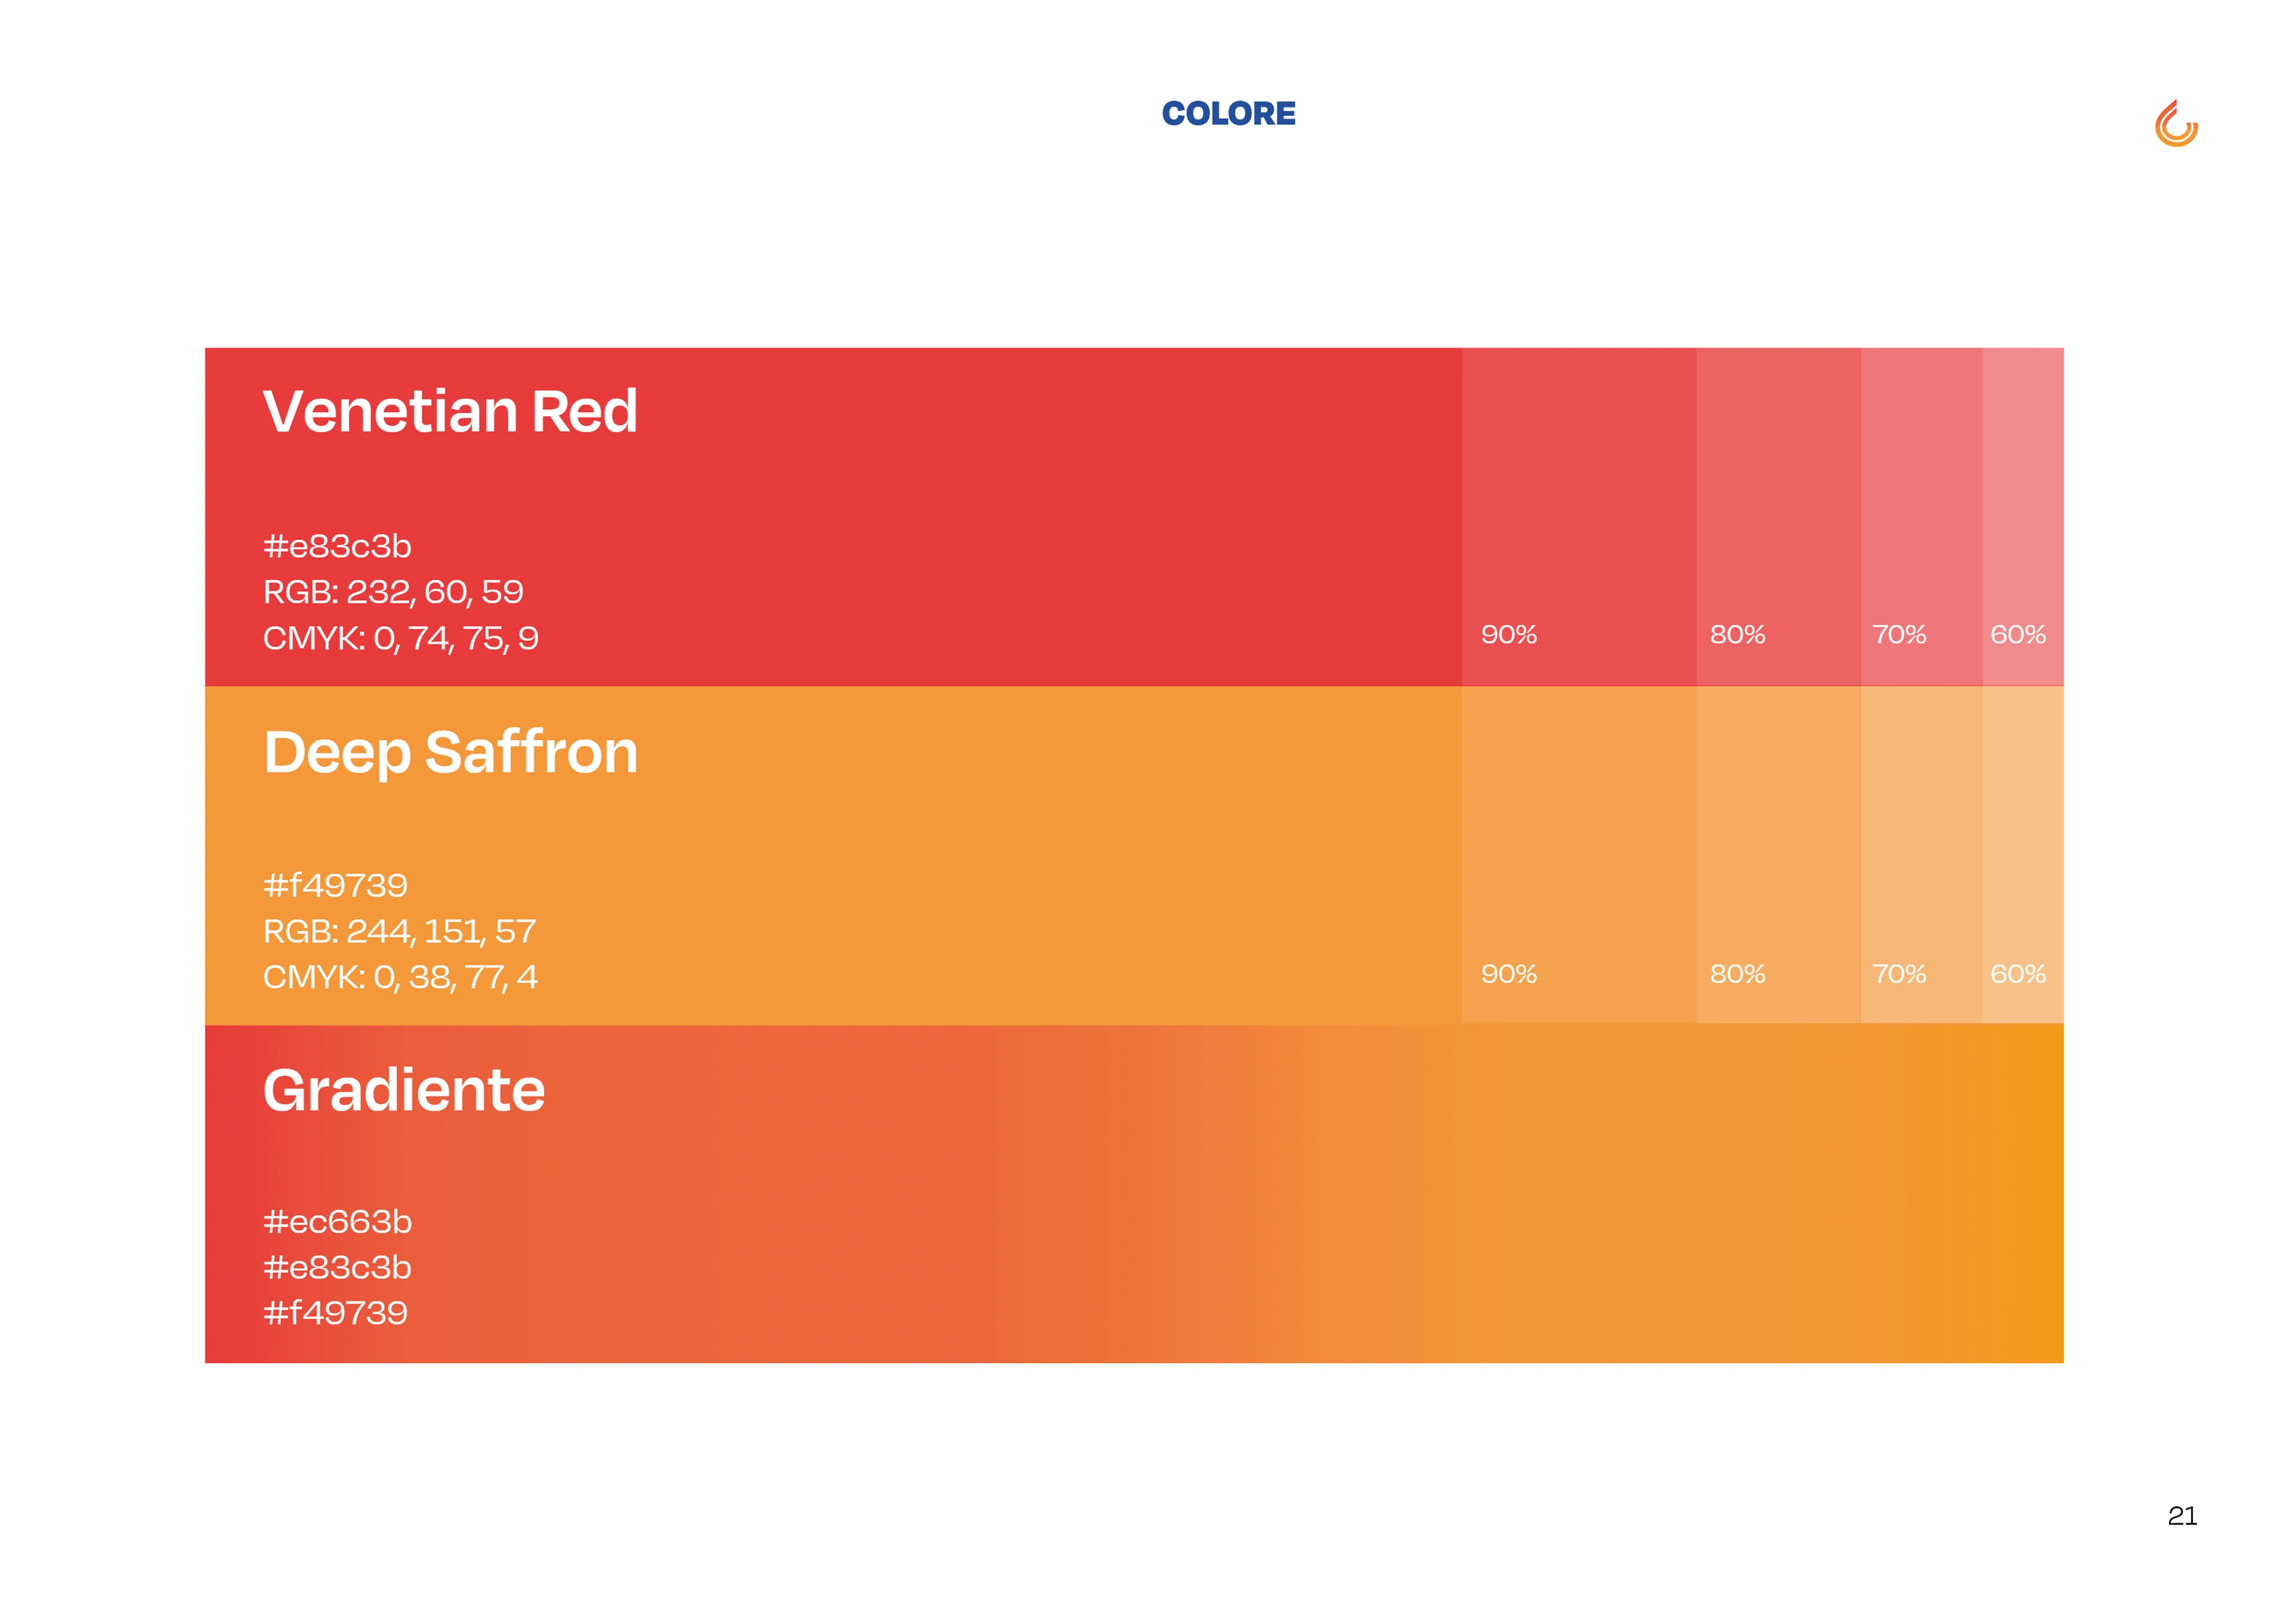Click the Deep Saffron hex code #f49739
The width and height of the screenshot is (2296, 1623).
point(335,885)
